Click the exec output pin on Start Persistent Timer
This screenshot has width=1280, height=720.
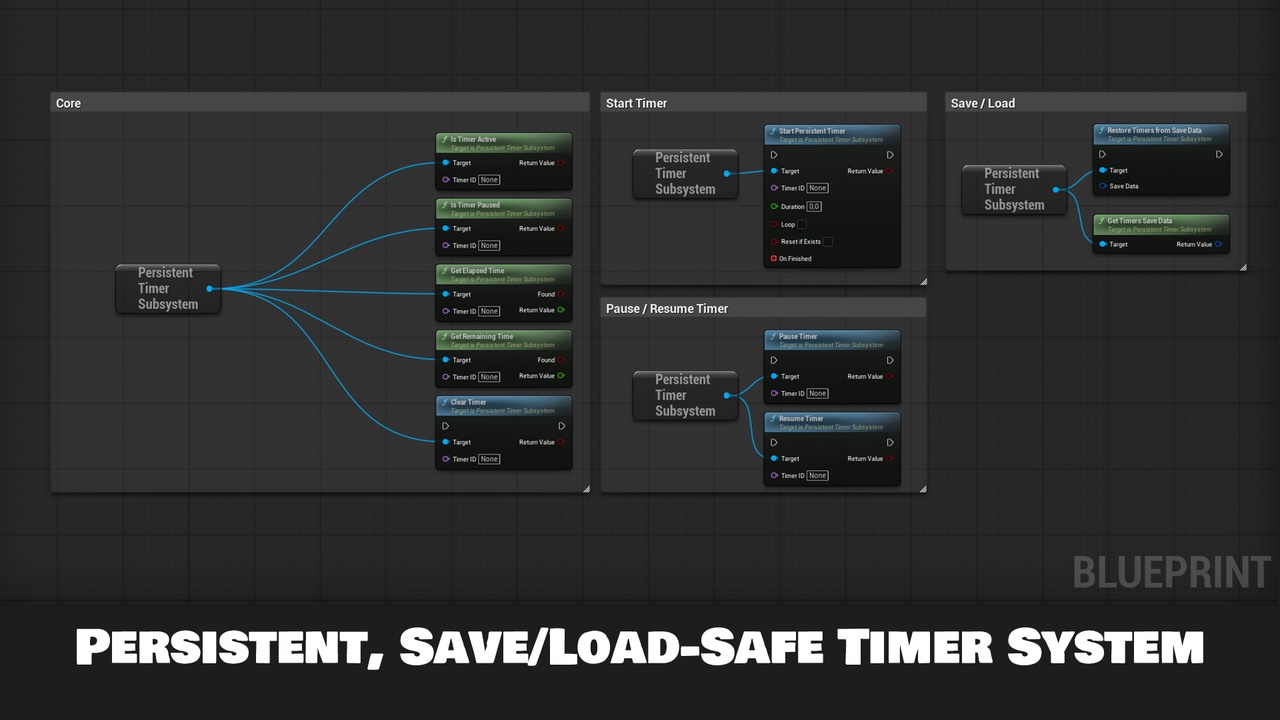890,155
